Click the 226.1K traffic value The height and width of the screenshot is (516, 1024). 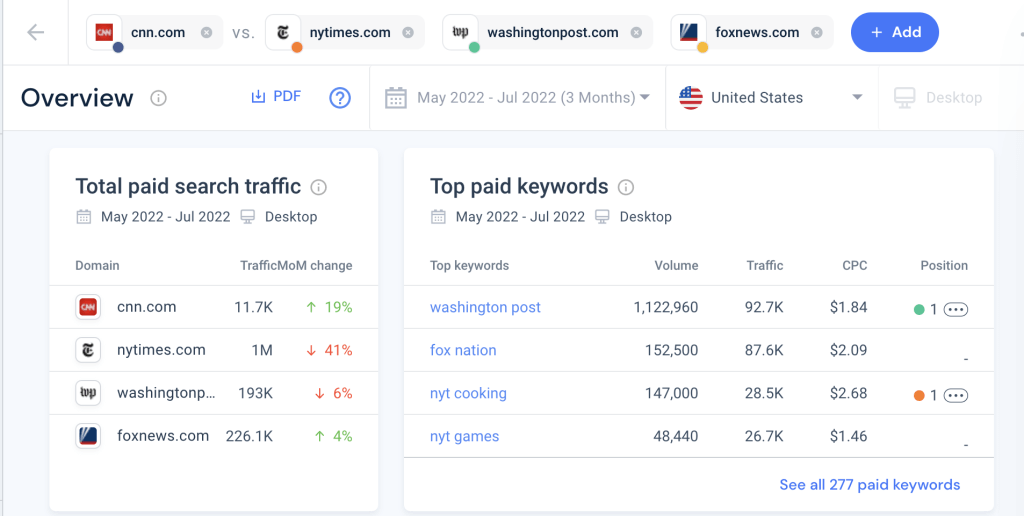pos(249,436)
